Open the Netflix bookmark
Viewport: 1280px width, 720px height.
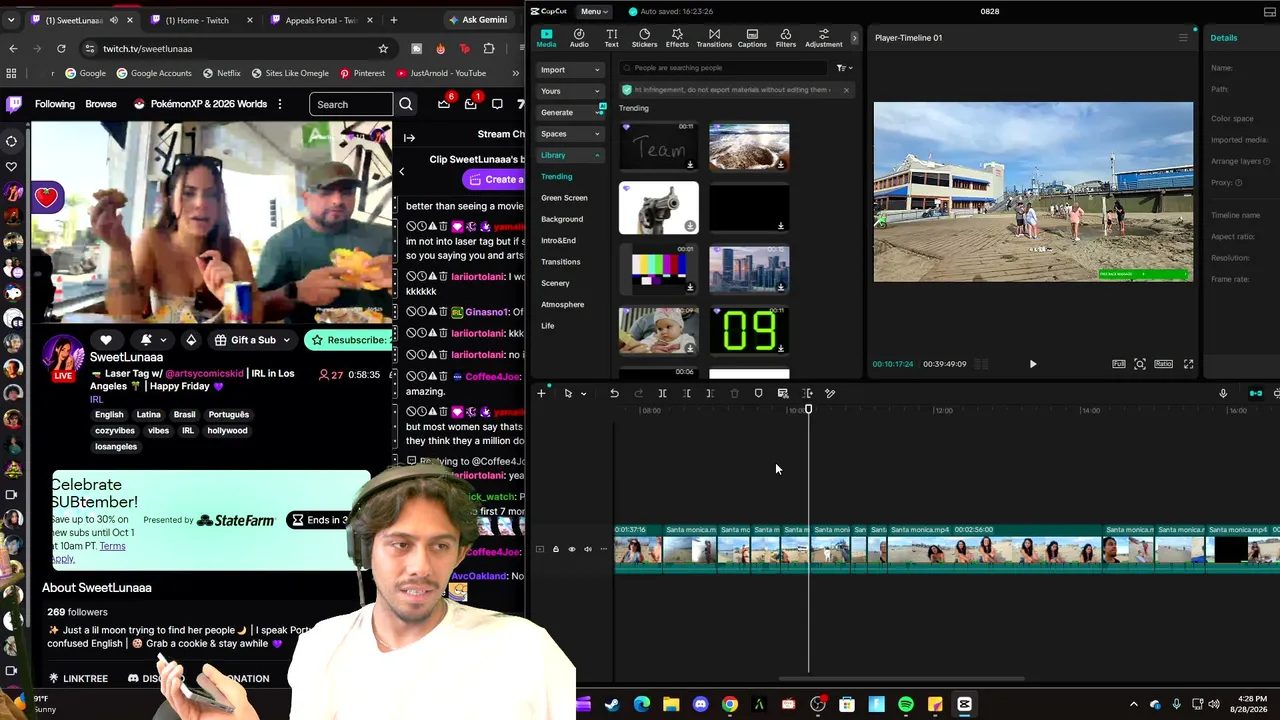point(221,73)
